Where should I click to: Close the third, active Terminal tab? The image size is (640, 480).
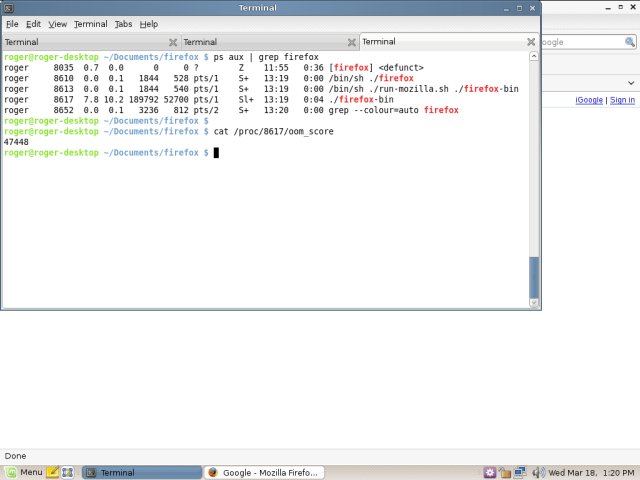tap(530, 42)
